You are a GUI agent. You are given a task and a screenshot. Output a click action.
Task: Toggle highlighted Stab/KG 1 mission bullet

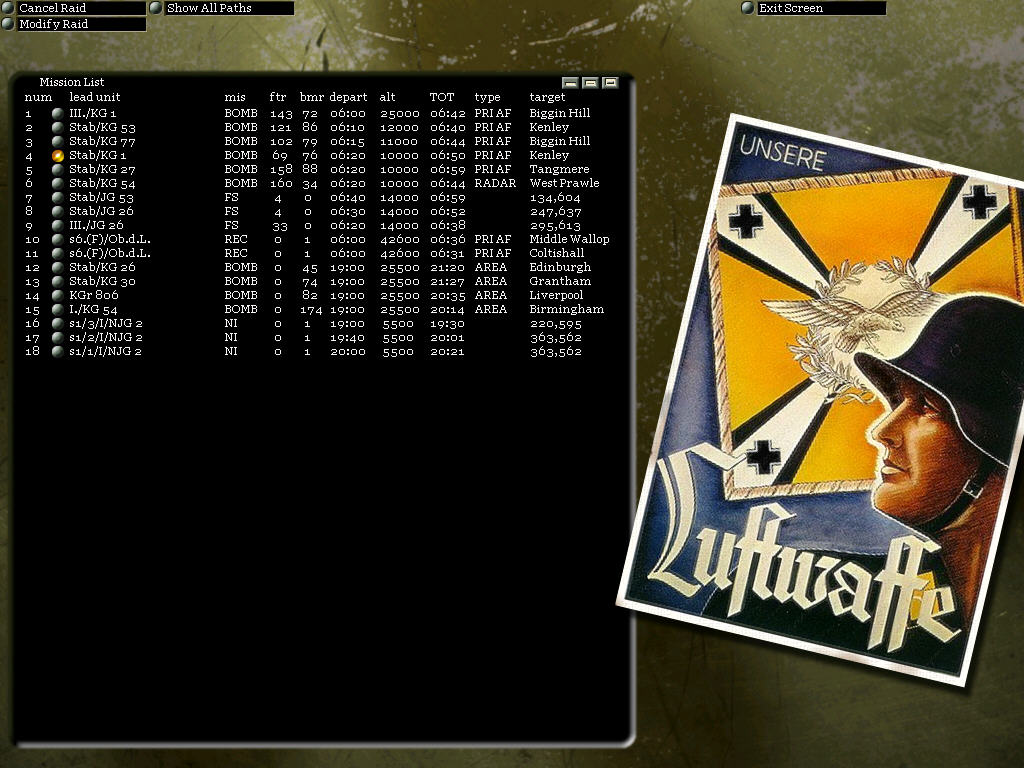pos(57,155)
